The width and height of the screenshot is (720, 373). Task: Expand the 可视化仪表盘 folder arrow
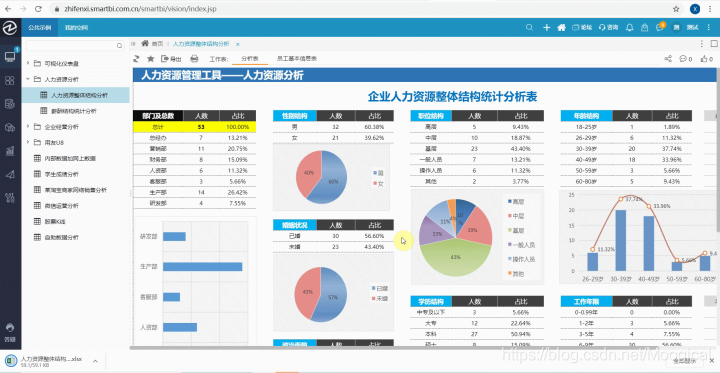(28, 63)
